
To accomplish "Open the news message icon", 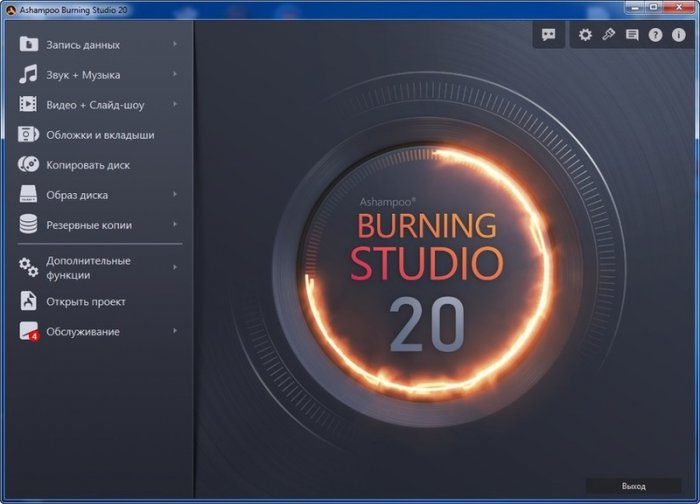I will tap(632, 34).
